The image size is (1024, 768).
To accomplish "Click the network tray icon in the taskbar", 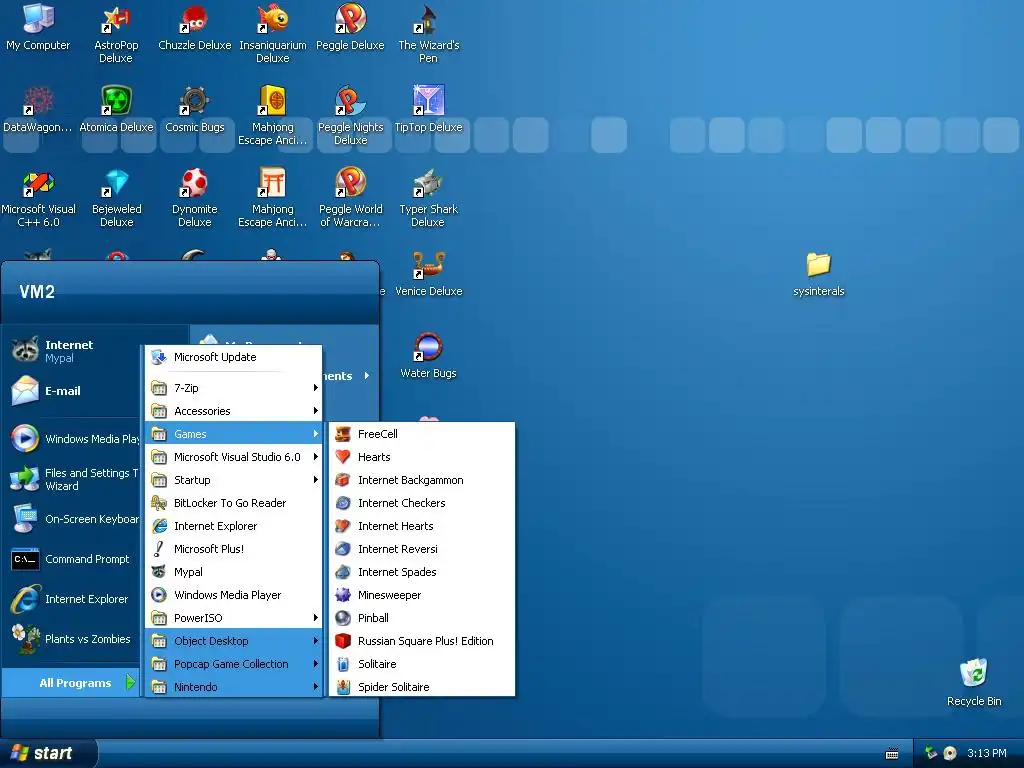I will pos(931,753).
